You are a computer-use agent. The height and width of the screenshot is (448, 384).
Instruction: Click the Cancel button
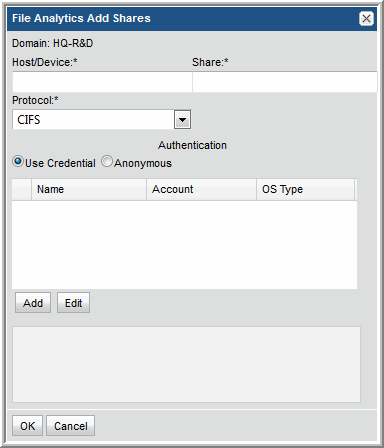(70, 426)
